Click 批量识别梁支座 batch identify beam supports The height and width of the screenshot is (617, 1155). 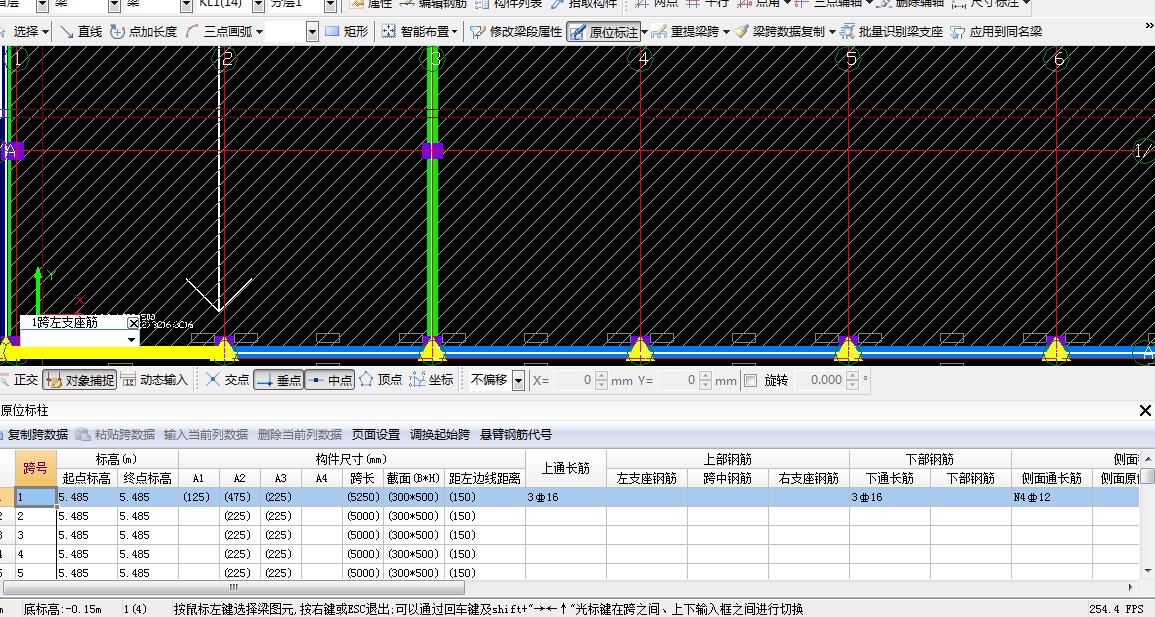click(891, 32)
